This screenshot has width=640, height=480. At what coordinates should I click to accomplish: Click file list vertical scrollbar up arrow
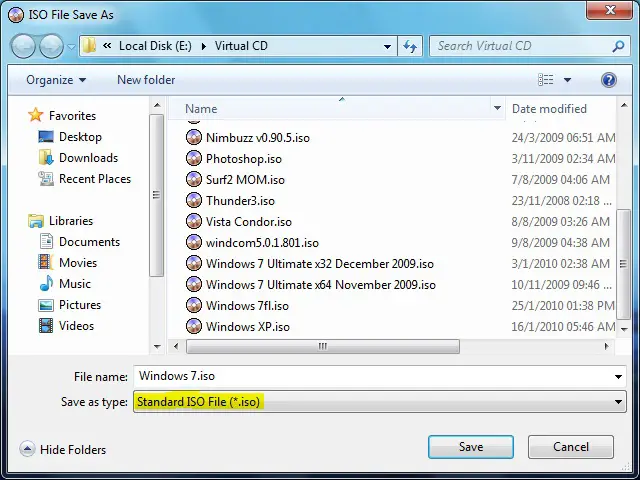coord(624,105)
